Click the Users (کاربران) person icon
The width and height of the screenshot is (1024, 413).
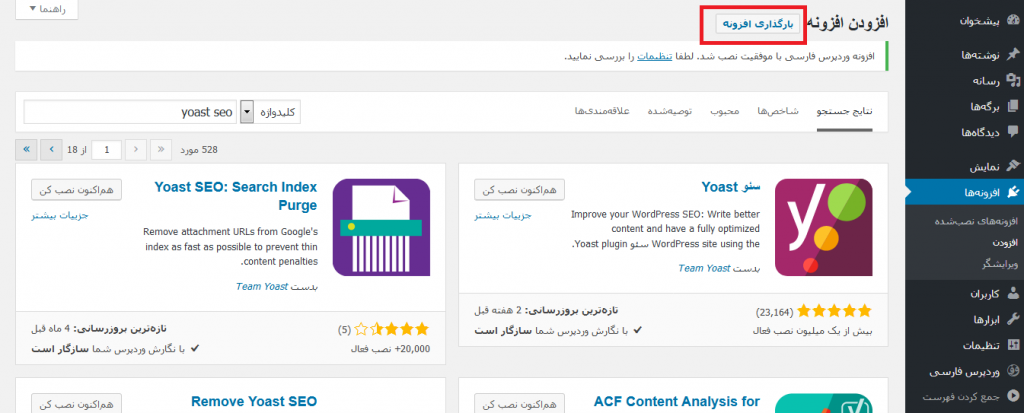click(1014, 294)
